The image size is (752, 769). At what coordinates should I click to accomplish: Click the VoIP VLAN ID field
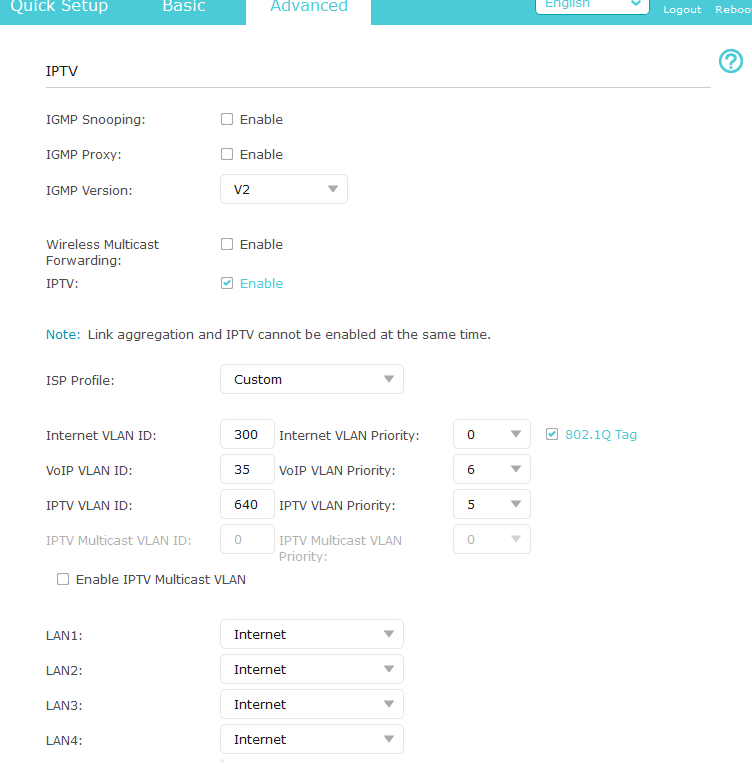tap(247, 469)
